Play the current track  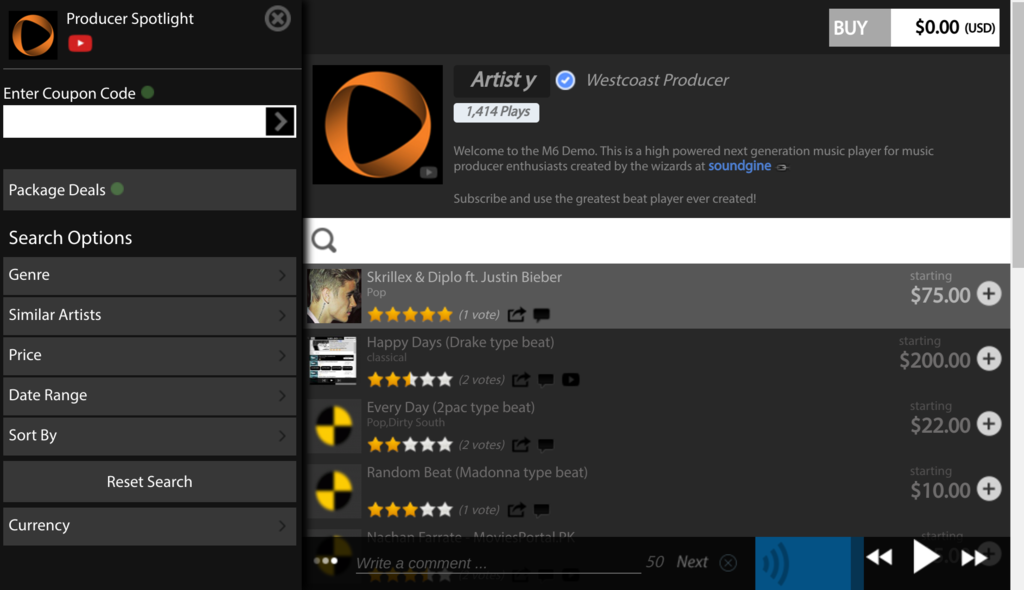tap(925, 557)
